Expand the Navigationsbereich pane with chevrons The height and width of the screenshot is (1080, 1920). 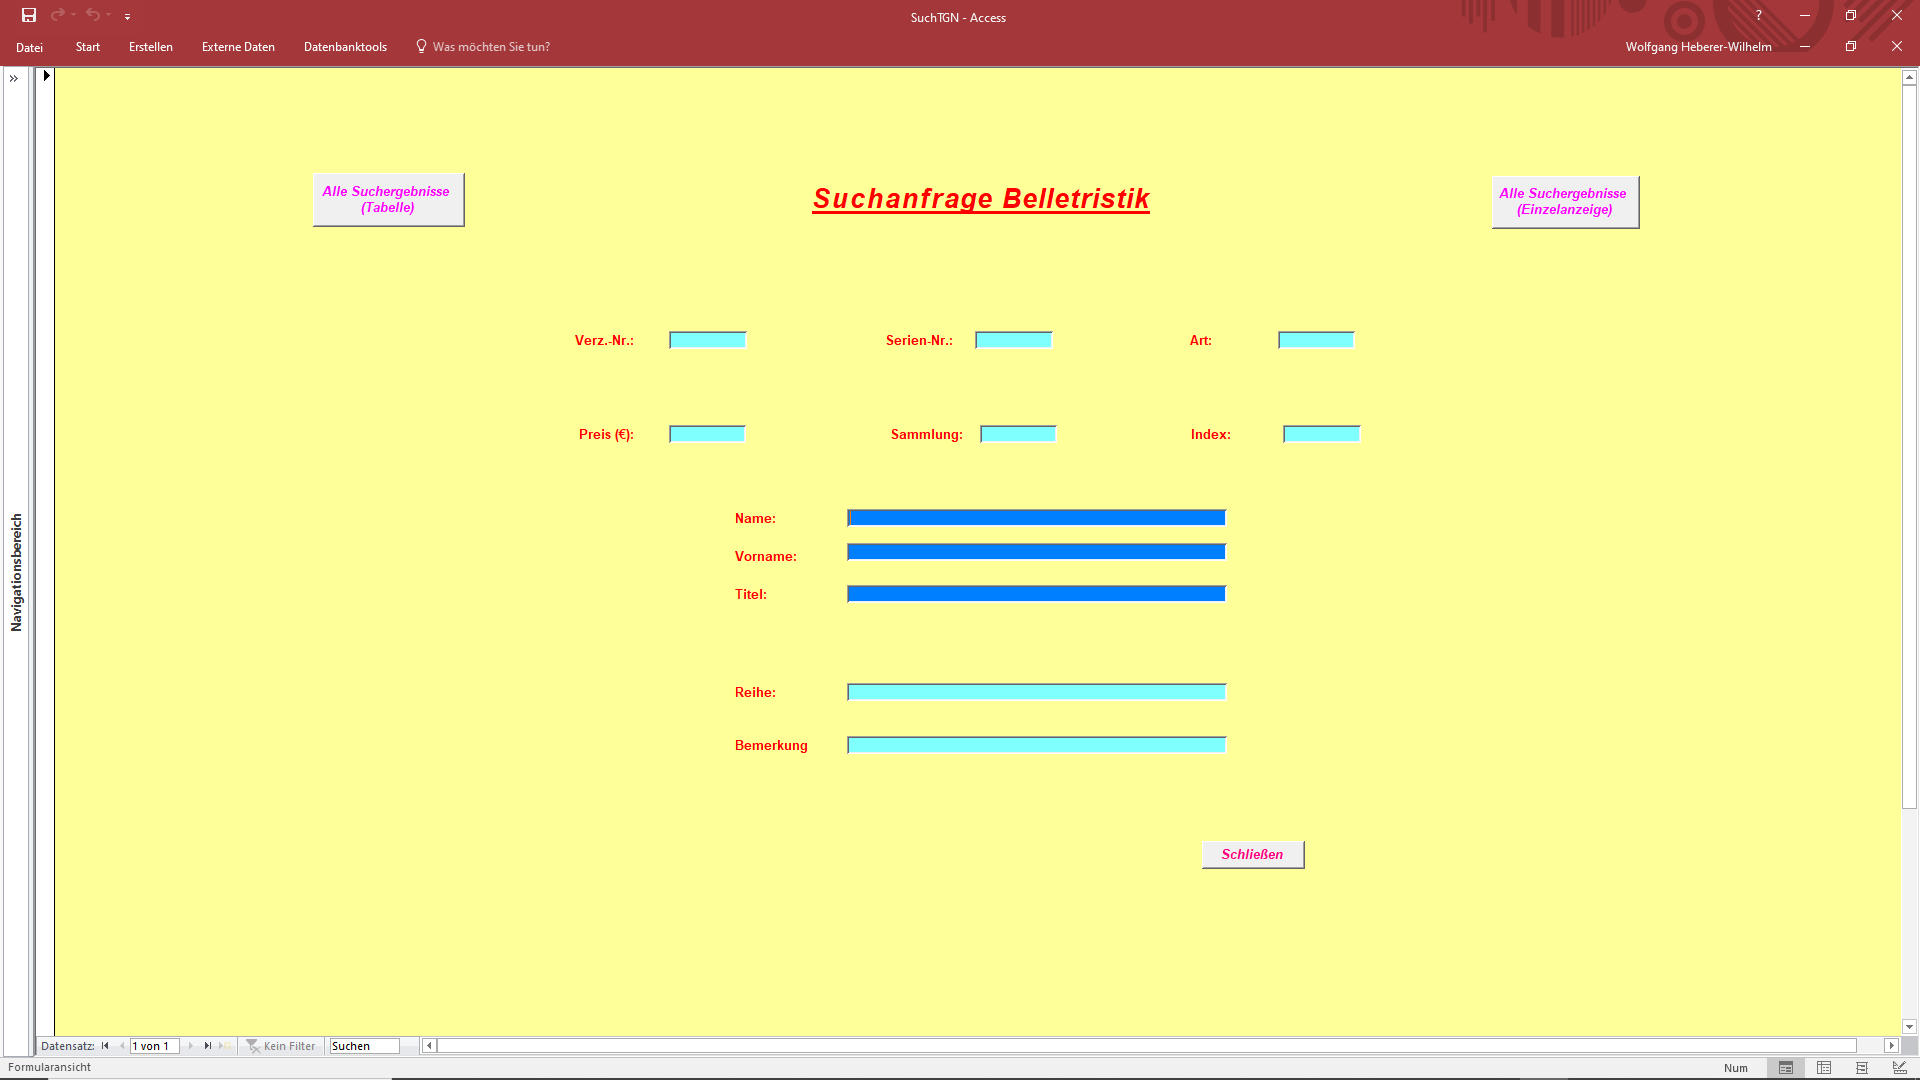coord(14,78)
